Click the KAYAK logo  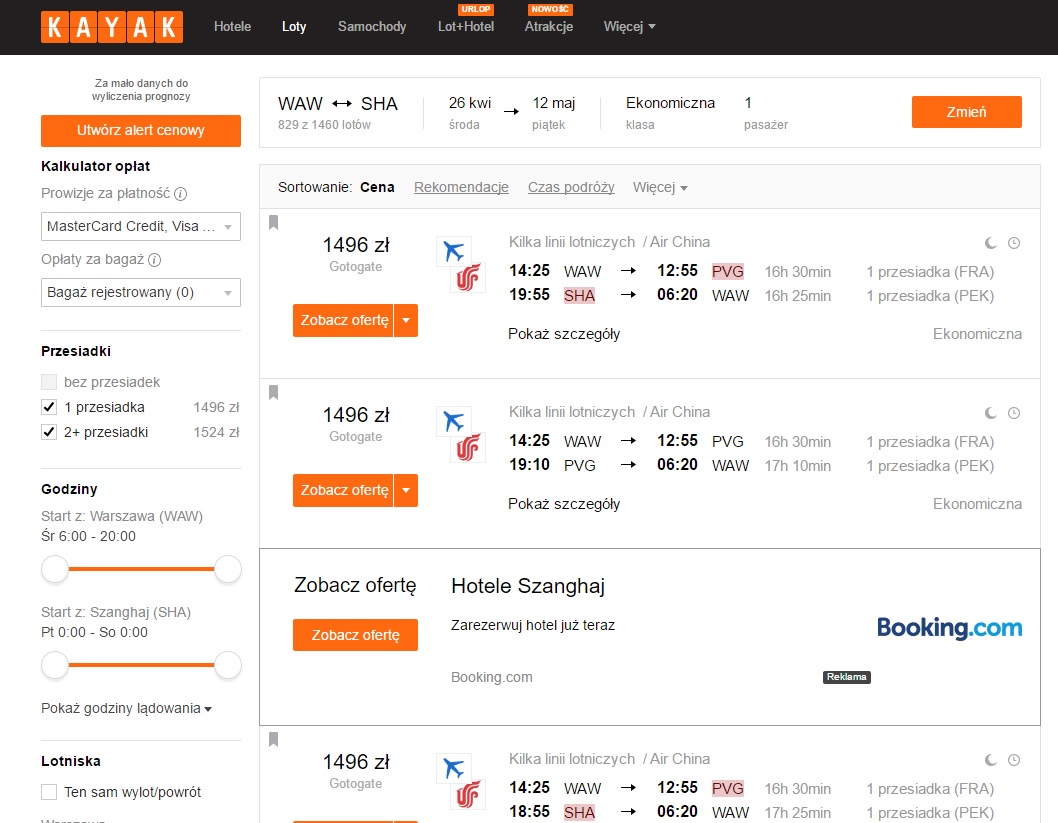[x=112, y=27]
